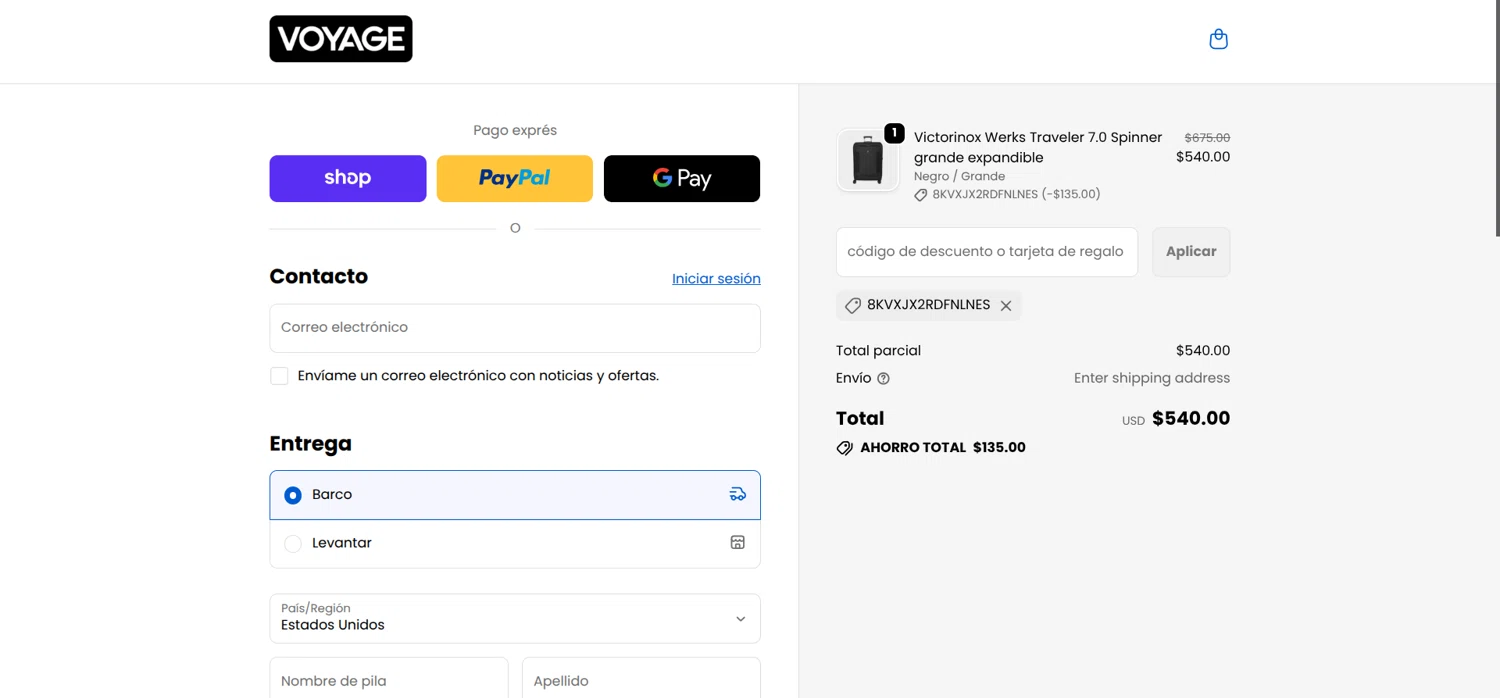Pay with PayPal express button
Viewport: 1500px width, 698px height.
[x=515, y=178]
